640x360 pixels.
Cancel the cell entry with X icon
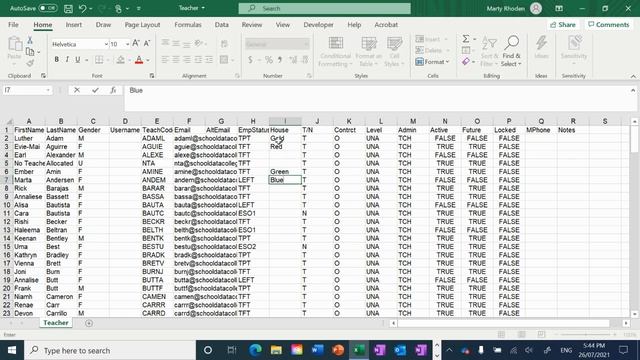[77, 90]
